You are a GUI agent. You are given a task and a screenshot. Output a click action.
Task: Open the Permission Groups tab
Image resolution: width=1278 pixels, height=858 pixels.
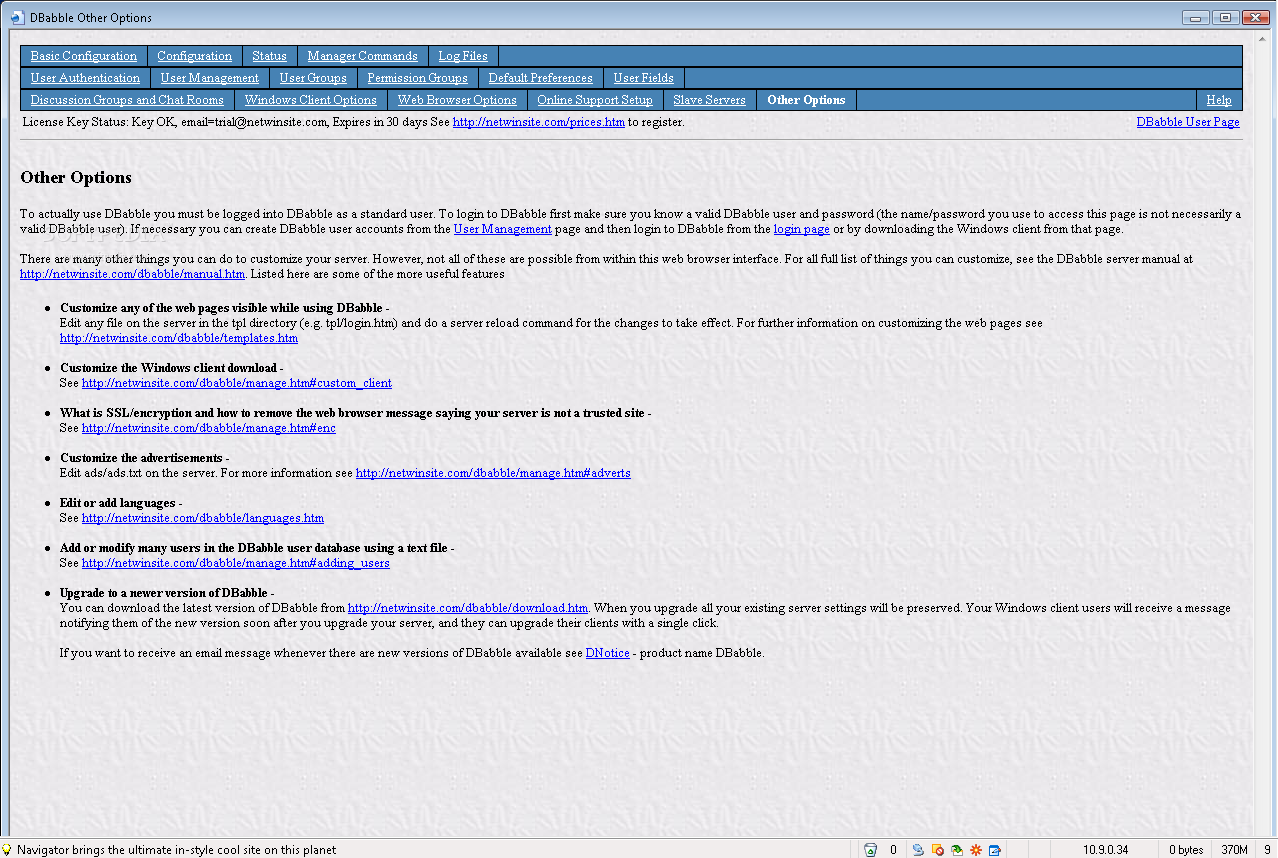point(417,78)
